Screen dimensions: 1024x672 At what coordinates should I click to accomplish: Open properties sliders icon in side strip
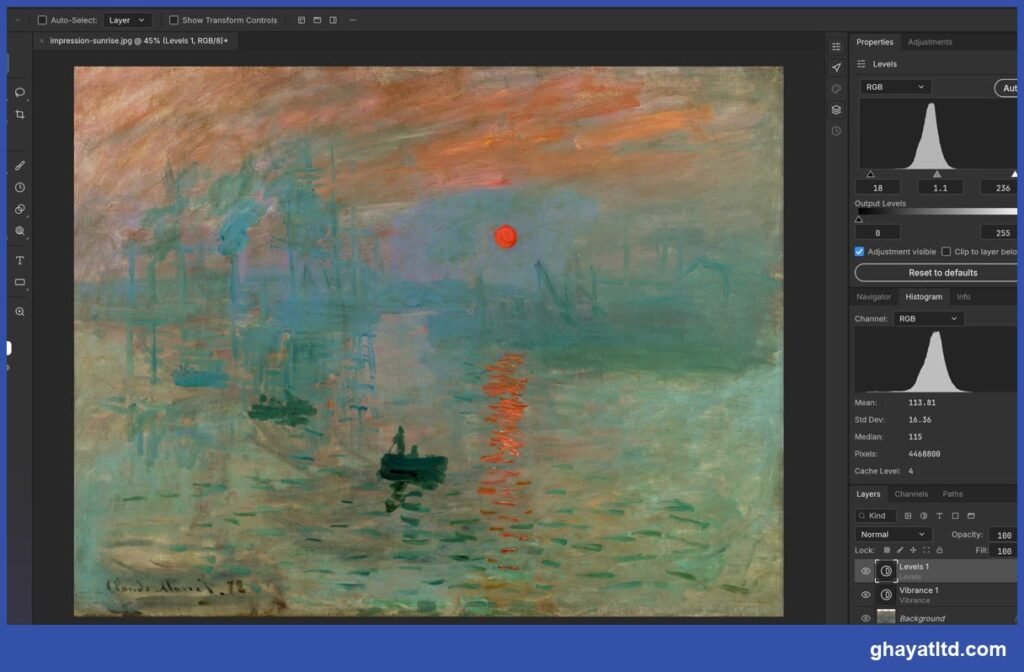point(836,46)
